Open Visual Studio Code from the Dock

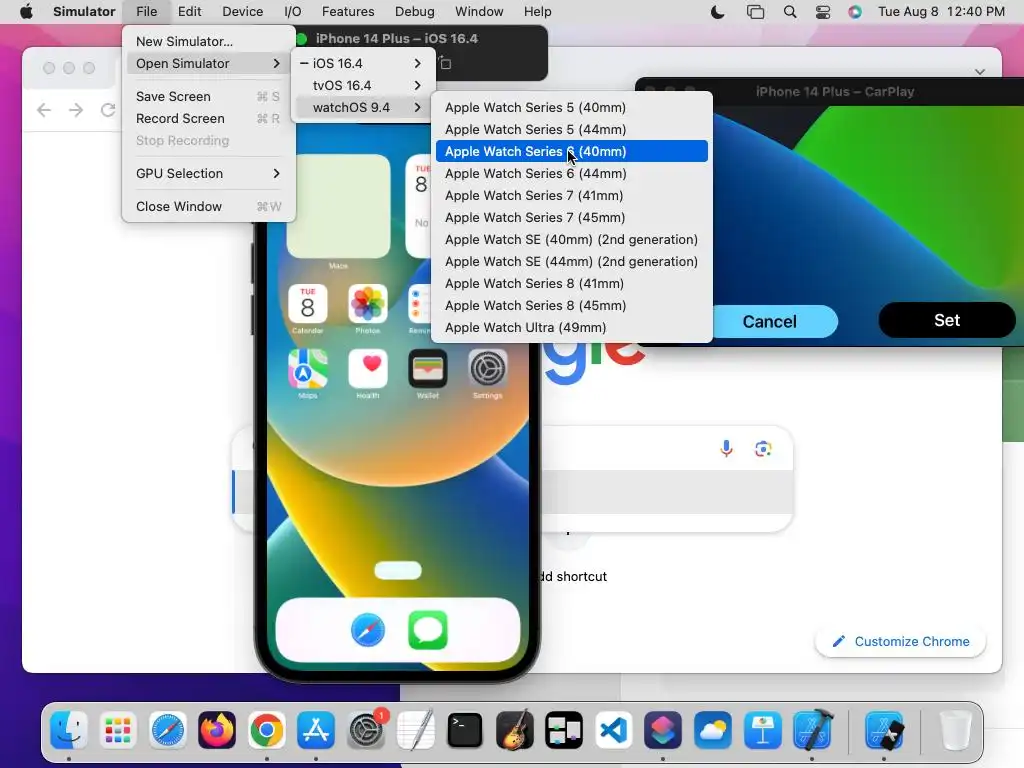tap(614, 729)
